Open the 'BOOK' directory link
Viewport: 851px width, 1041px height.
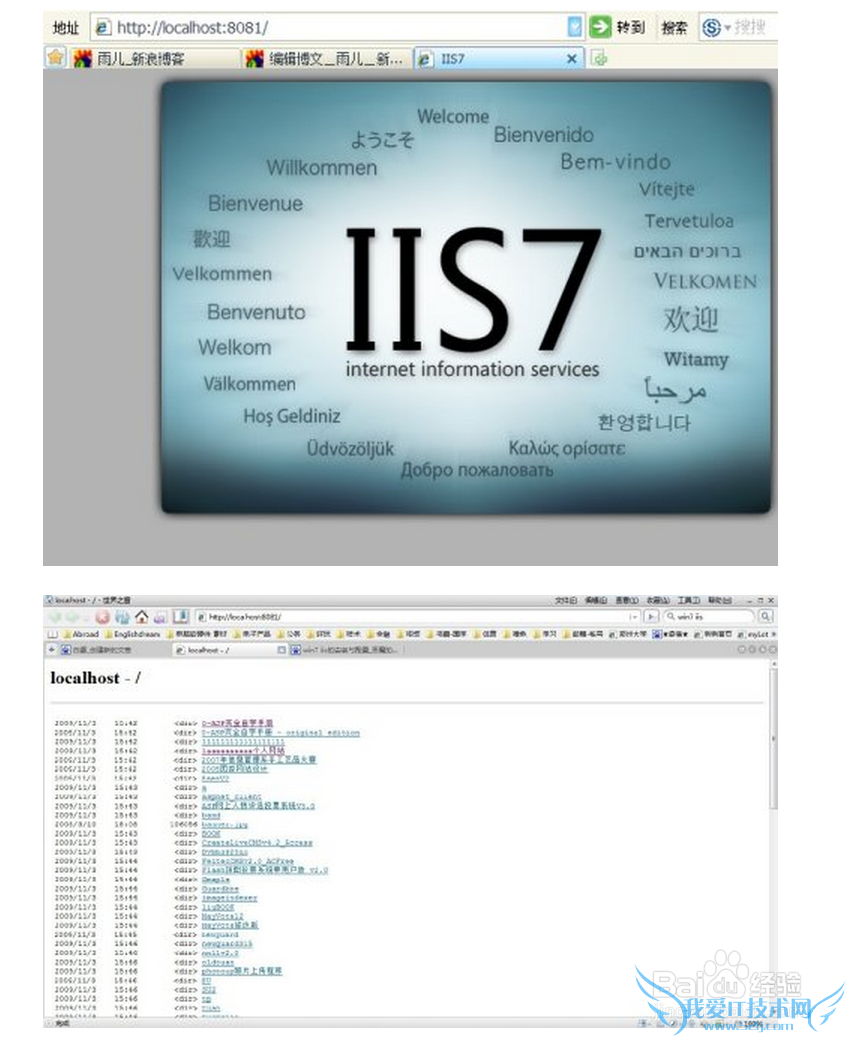tap(211, 834)
